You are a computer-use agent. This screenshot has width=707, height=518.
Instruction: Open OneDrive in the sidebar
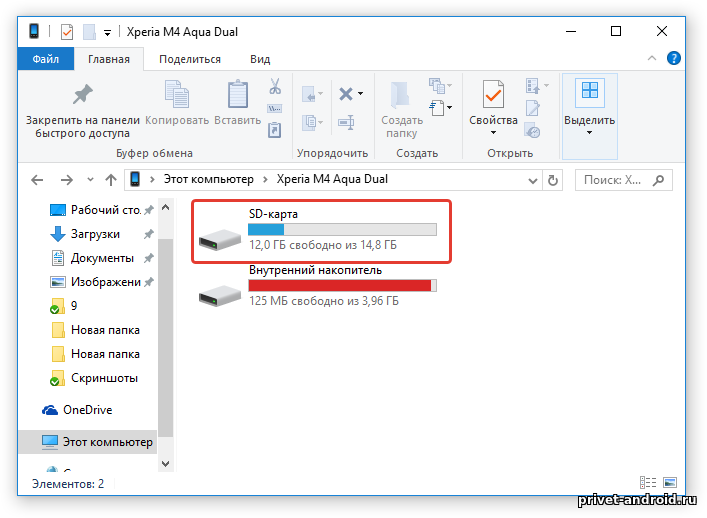point(87,410)
